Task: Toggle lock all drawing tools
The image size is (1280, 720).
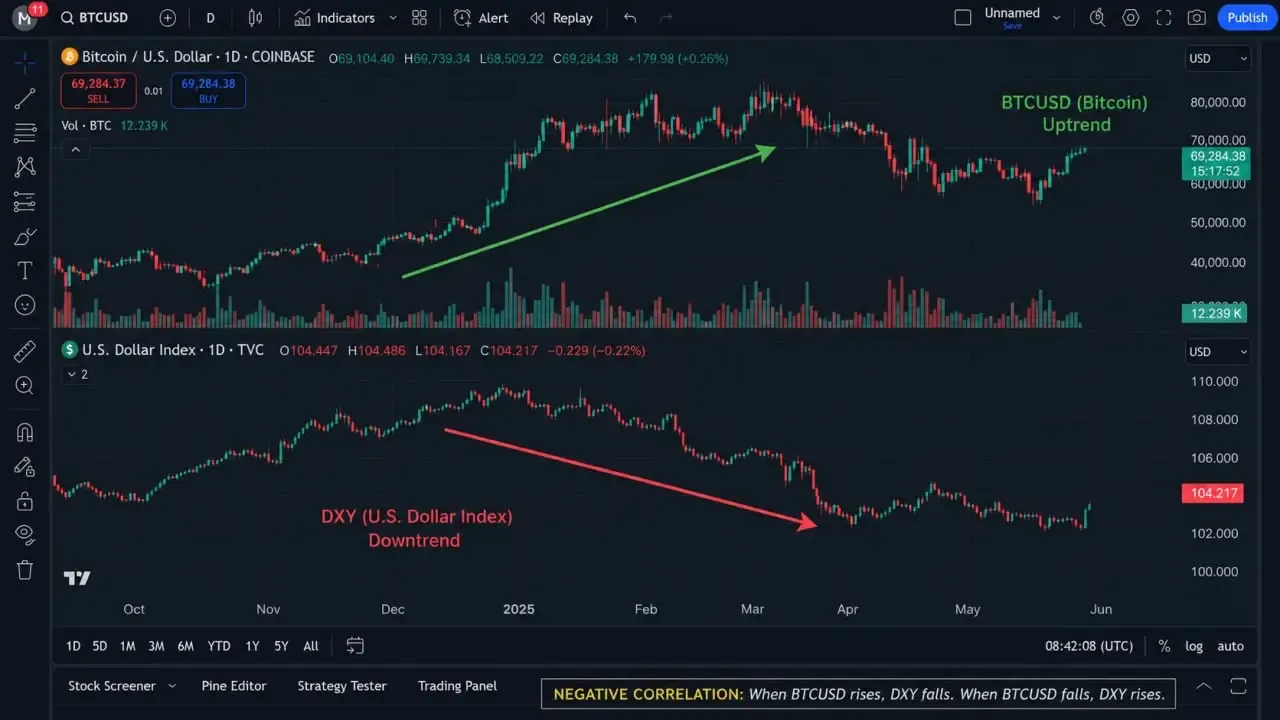Action: (x=25, y=500)
